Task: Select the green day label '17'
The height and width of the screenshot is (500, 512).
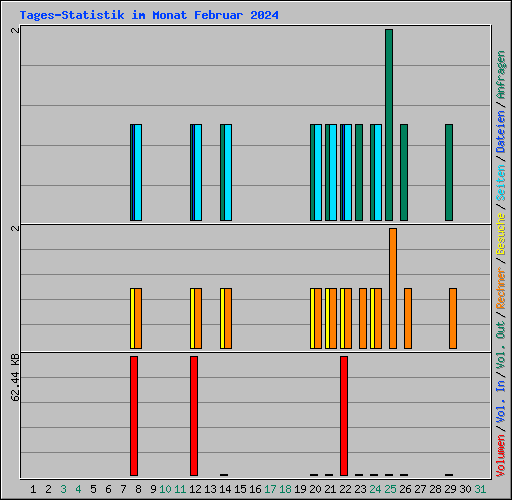Action: coord(270,489)
